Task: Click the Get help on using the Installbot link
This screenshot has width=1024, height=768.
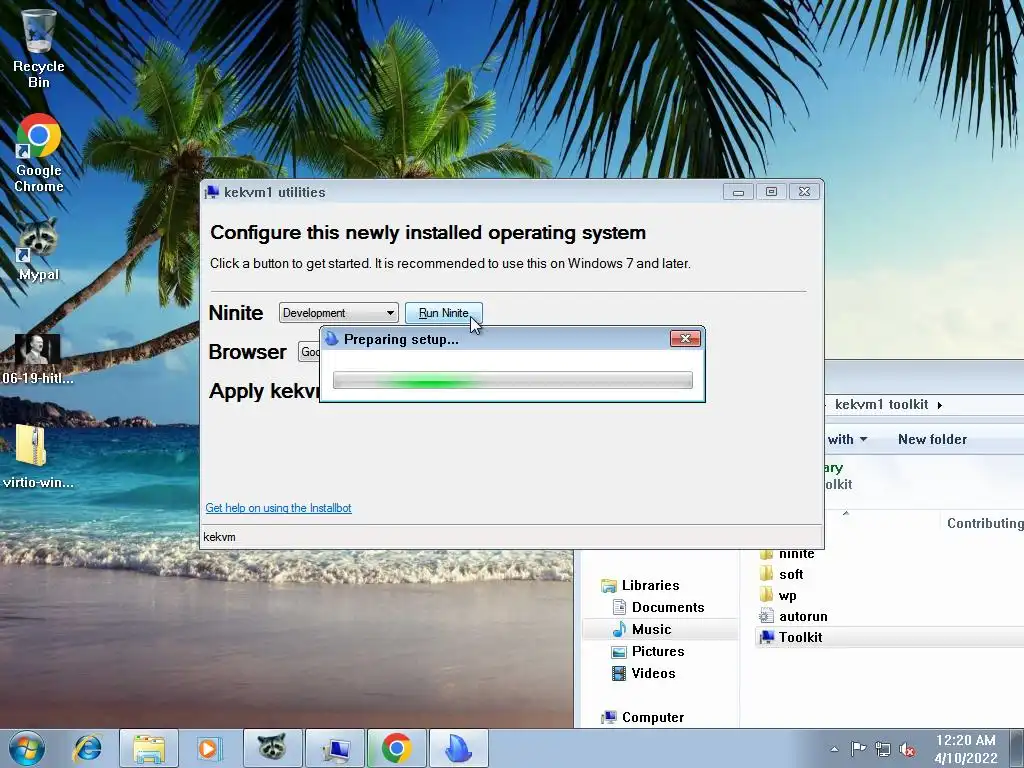Action: (278, 507)
